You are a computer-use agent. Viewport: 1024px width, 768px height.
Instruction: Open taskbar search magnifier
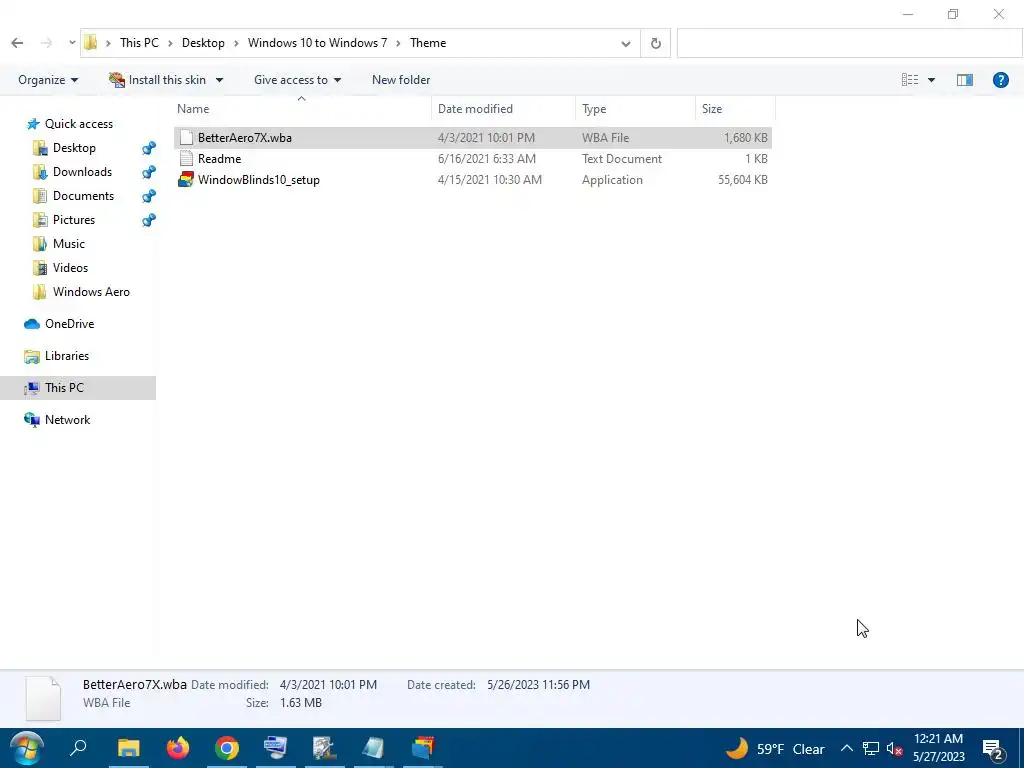coord(78,748)
